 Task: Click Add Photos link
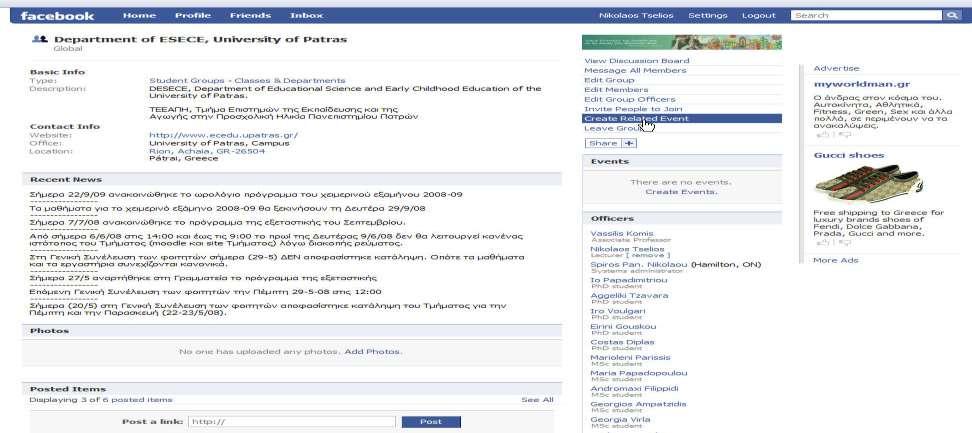[373, 352]
